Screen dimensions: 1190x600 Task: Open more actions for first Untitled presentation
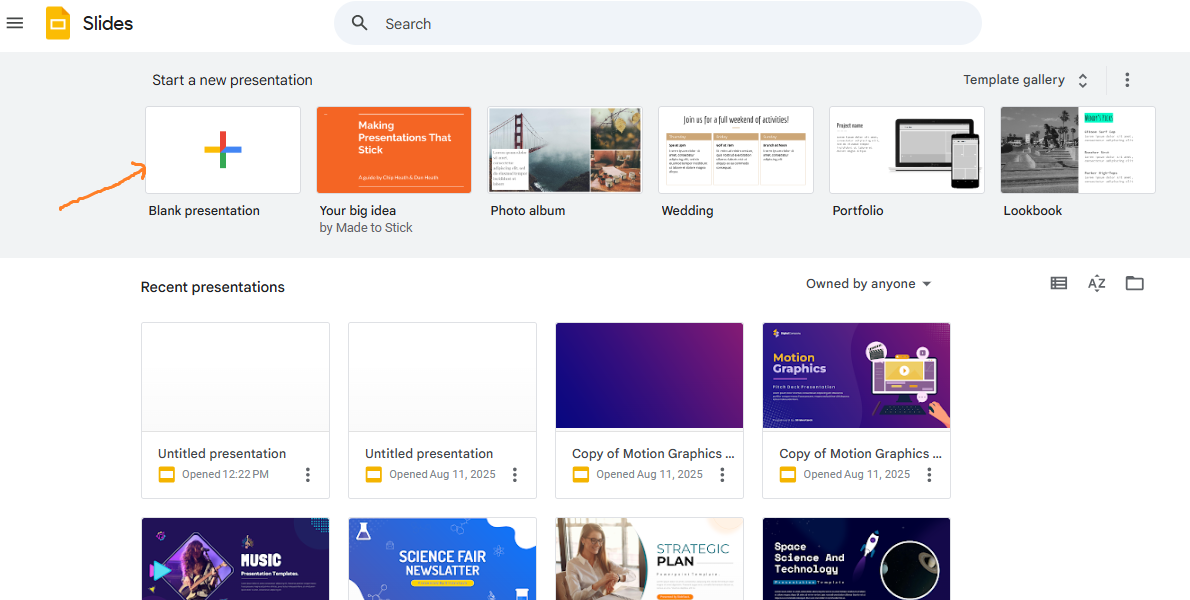[308, 475]
